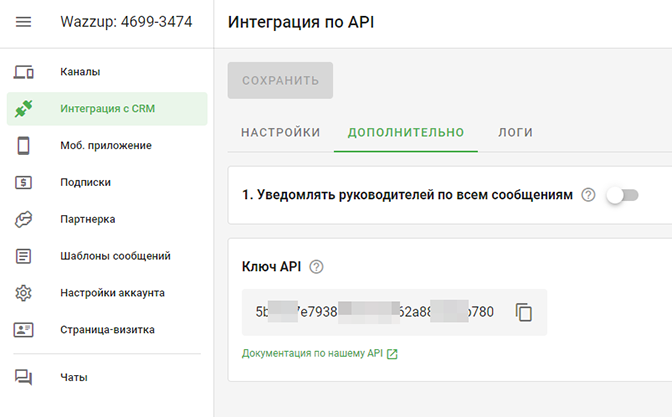Click the message templates document icon
This screenshot has height=417, width=672.
click(x=24, y=256)
